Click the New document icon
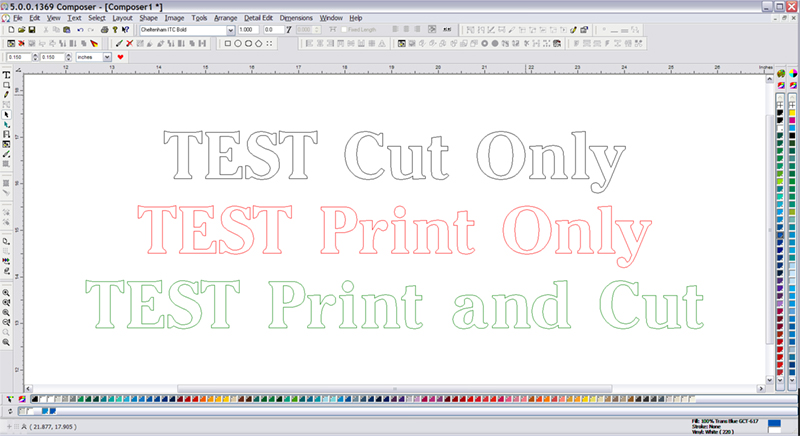This screenshot has height=436, width=800. point(11,30)
